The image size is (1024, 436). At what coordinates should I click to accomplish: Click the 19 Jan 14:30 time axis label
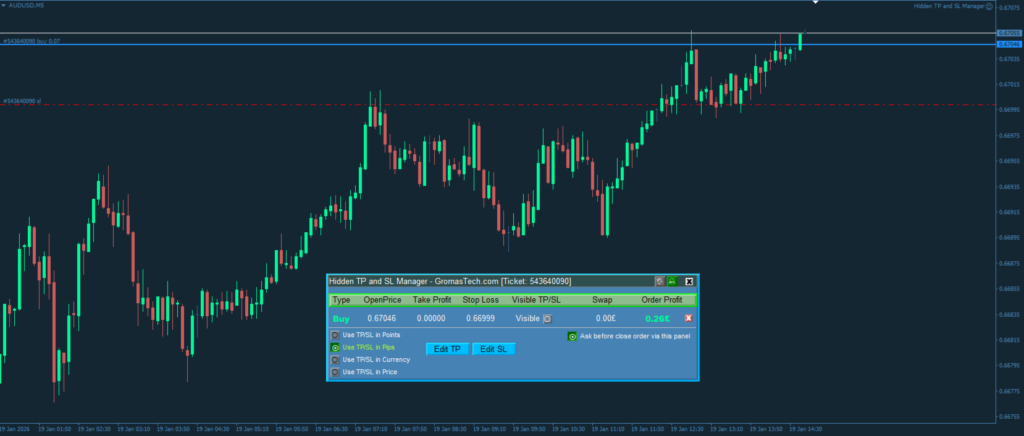coord(805,429)
